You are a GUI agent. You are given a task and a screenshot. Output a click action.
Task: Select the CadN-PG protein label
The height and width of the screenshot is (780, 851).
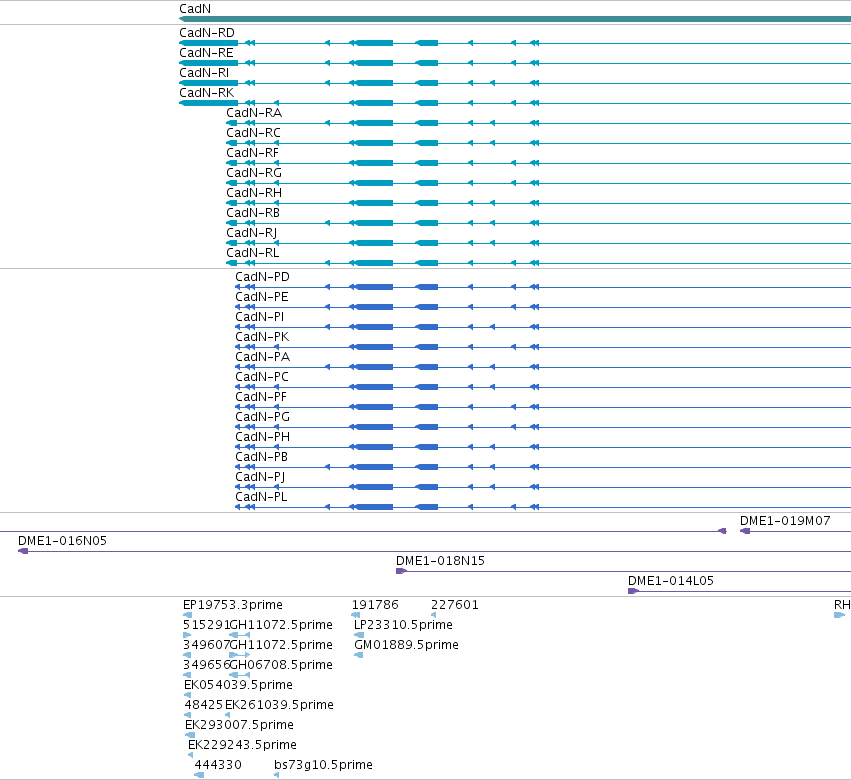262,417
